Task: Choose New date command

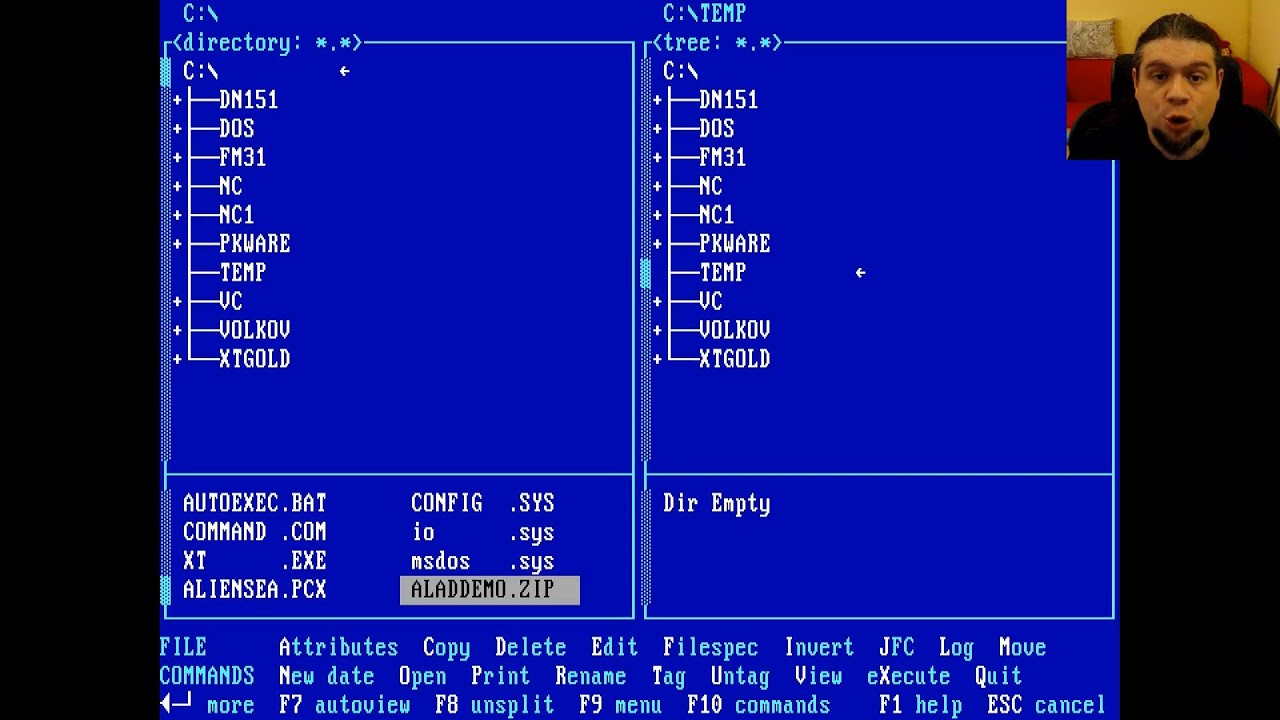Action: pos(326,677)
